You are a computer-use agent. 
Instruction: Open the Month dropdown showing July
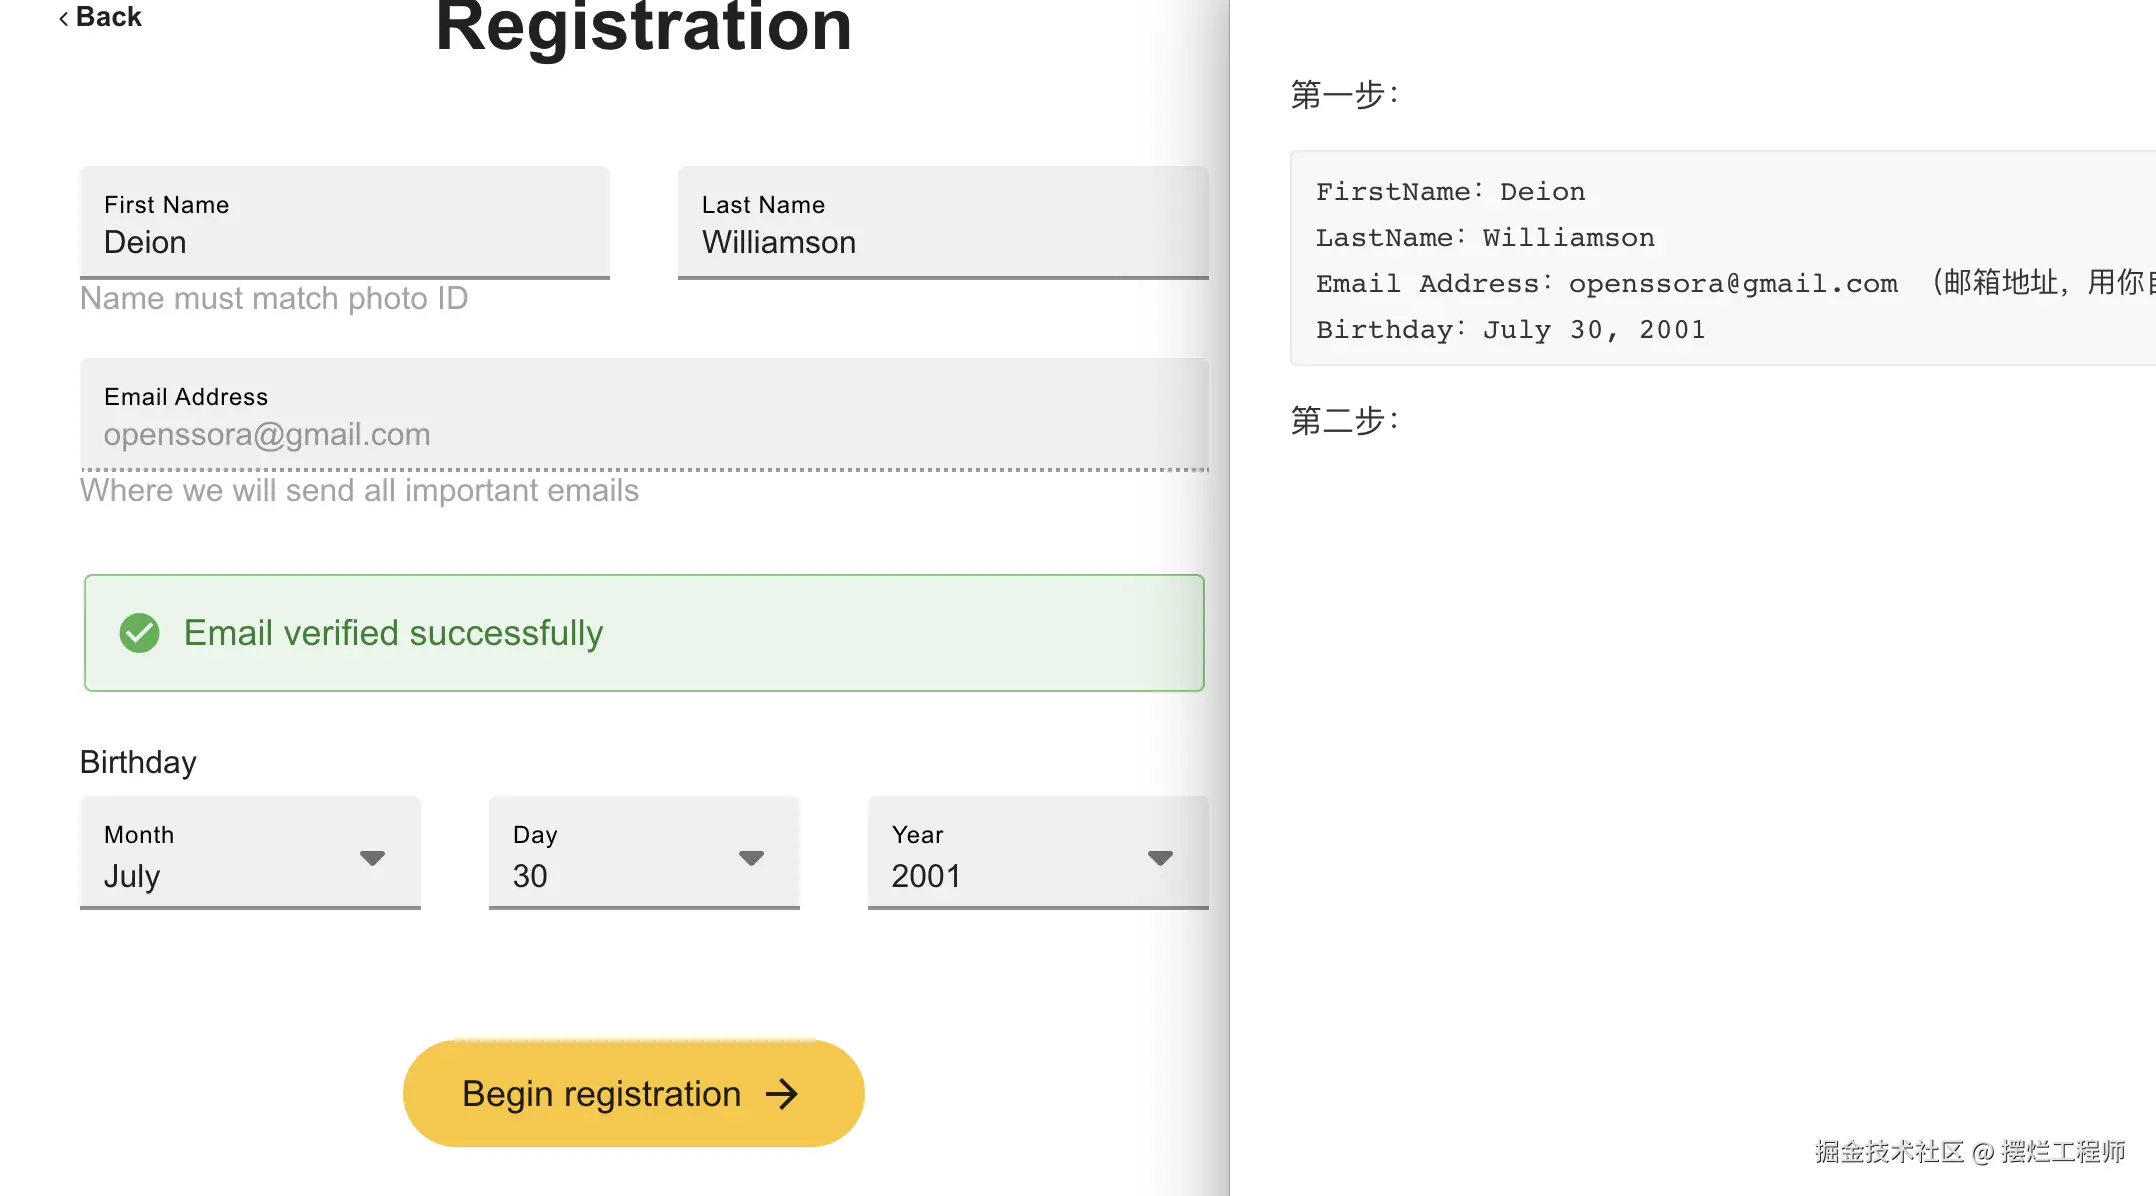coord(250,854)
